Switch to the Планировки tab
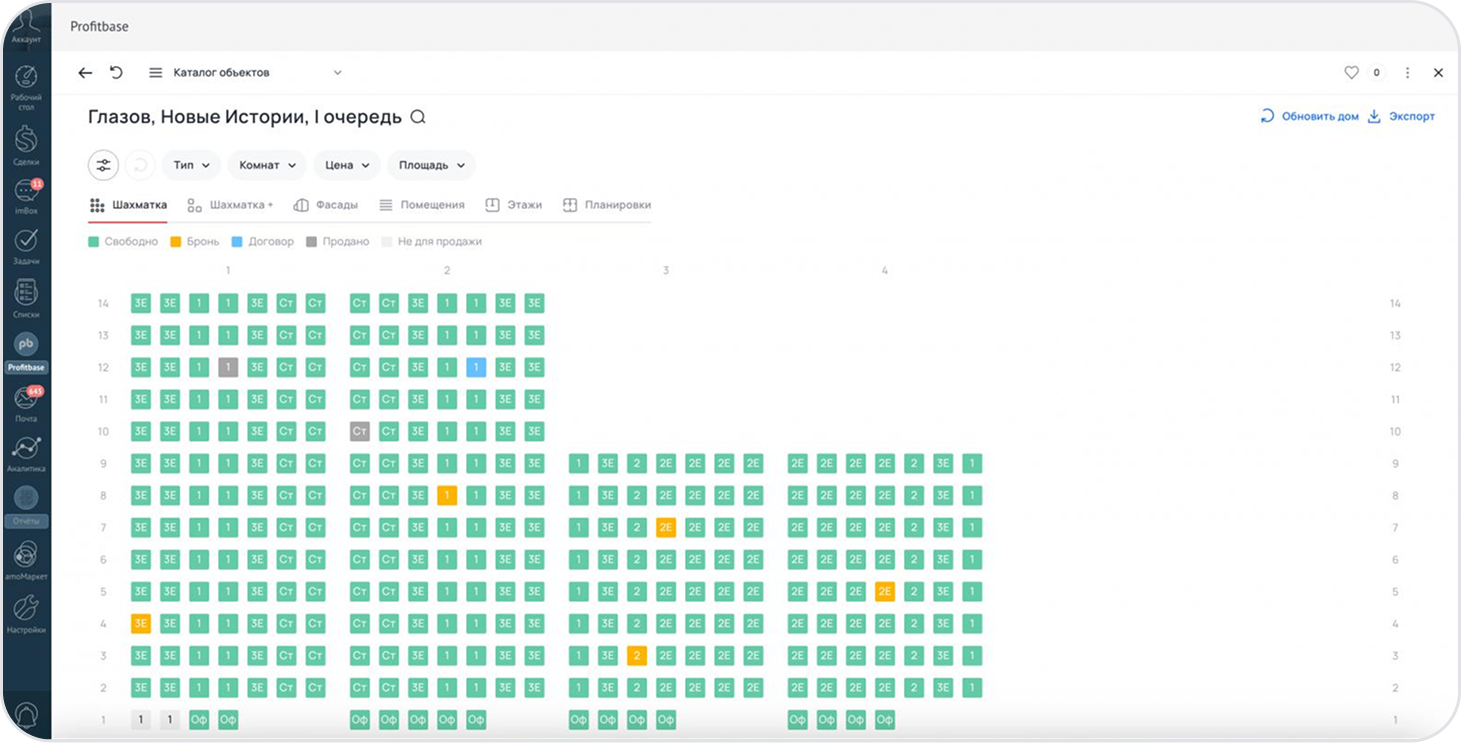This screenshot has width=1461, height=743. 607,205
